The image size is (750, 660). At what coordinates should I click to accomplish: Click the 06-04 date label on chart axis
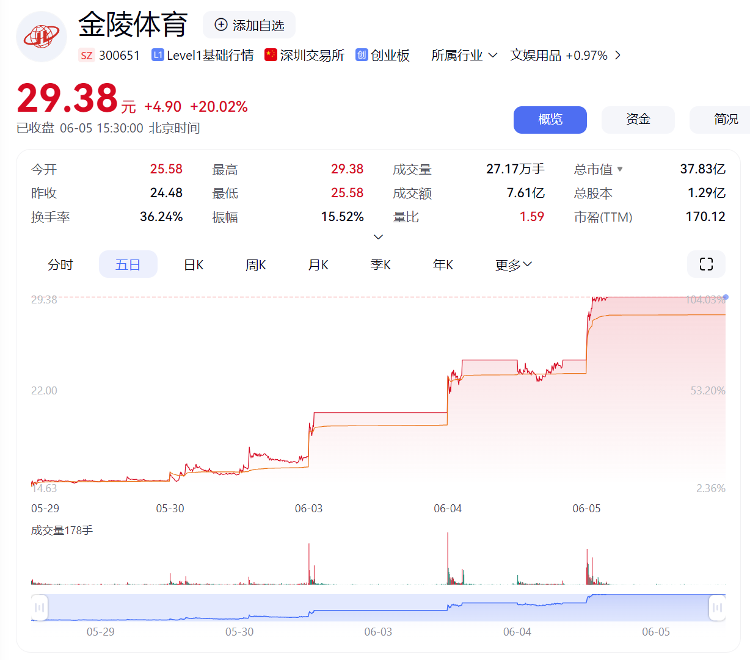(447, 508)
